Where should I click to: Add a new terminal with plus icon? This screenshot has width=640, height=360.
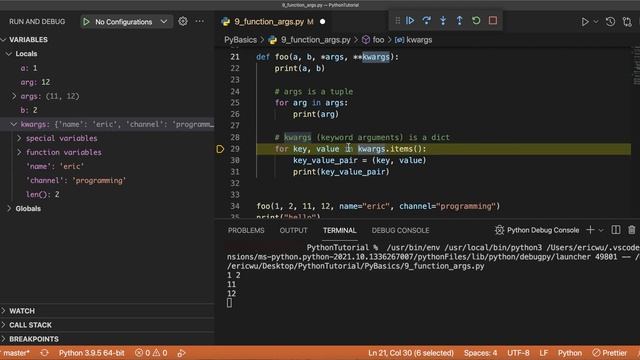590,230
